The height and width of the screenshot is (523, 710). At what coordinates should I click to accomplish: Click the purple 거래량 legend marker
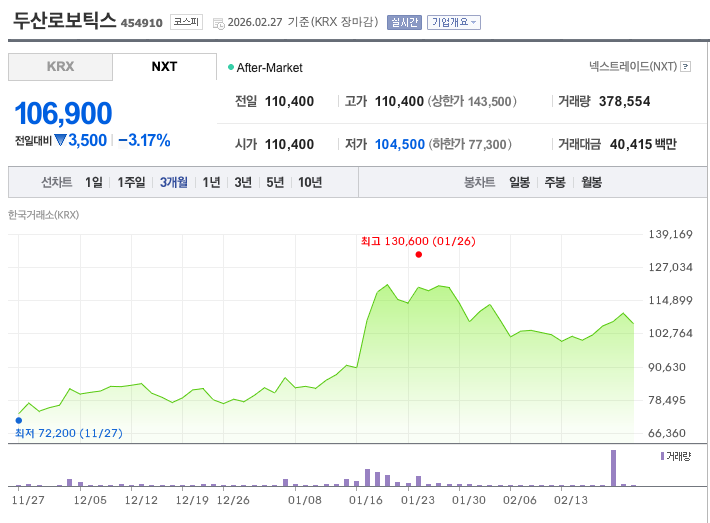point(662,456)
